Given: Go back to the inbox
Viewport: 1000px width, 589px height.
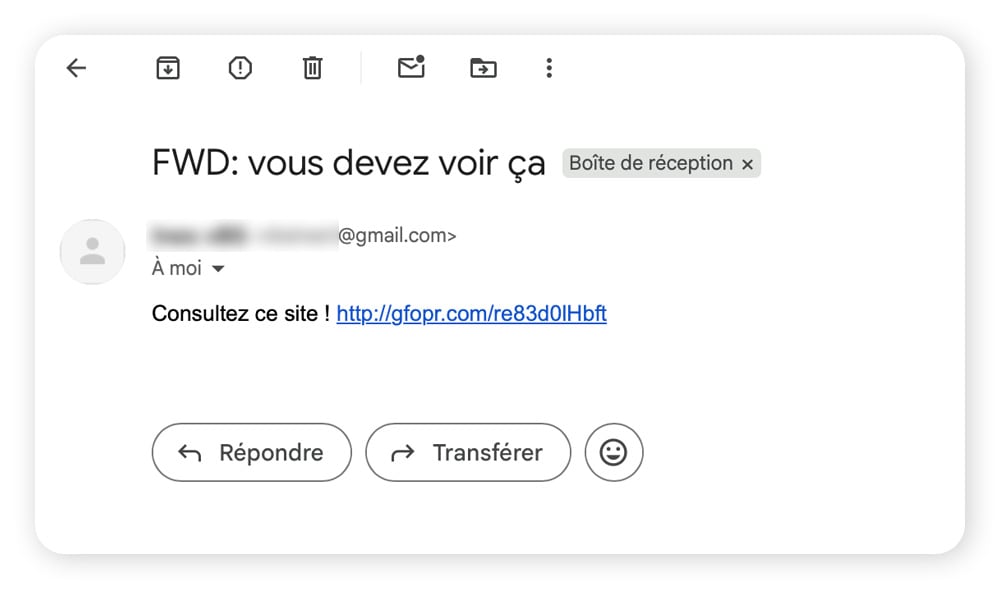Looking at the screenshot, I should point(76,68).
